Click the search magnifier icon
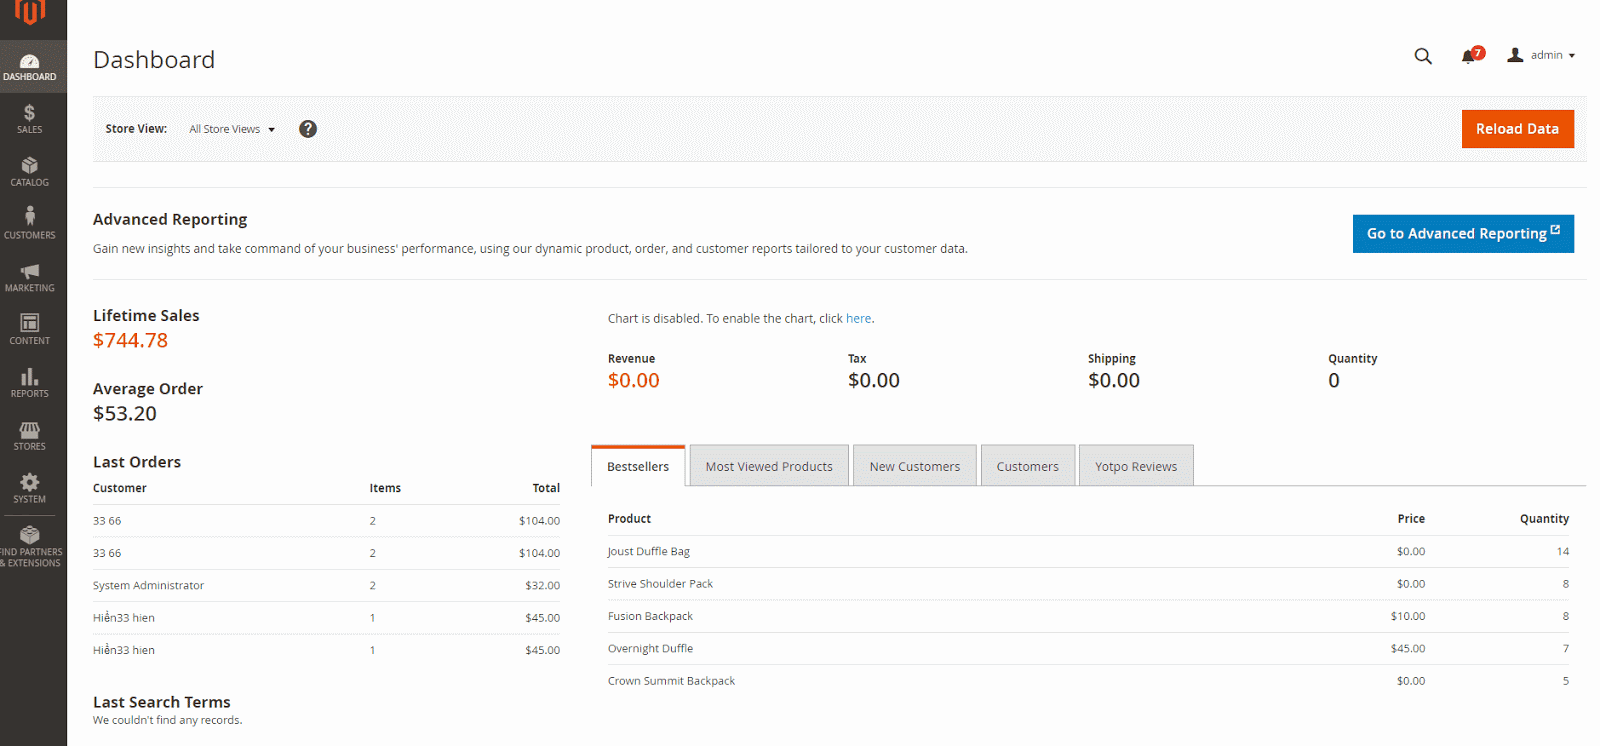Screen dimensions: 1600x746 1423,56
